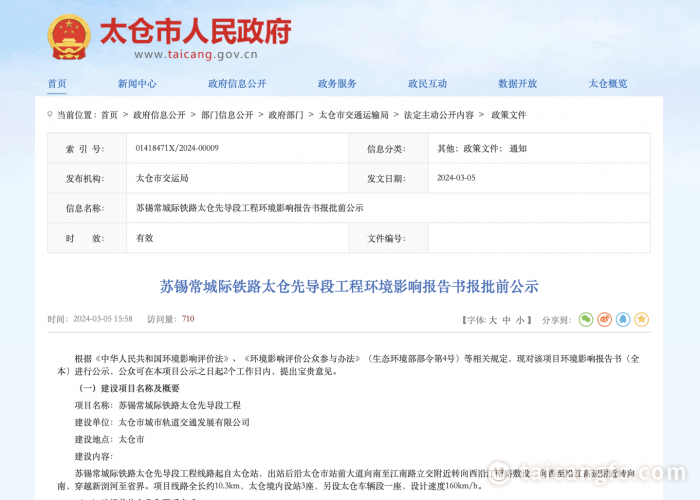Image resolution: width=700 pixels, height=500 pixels.
Task: Select the 政民互动 menu item
Action: 427,83
